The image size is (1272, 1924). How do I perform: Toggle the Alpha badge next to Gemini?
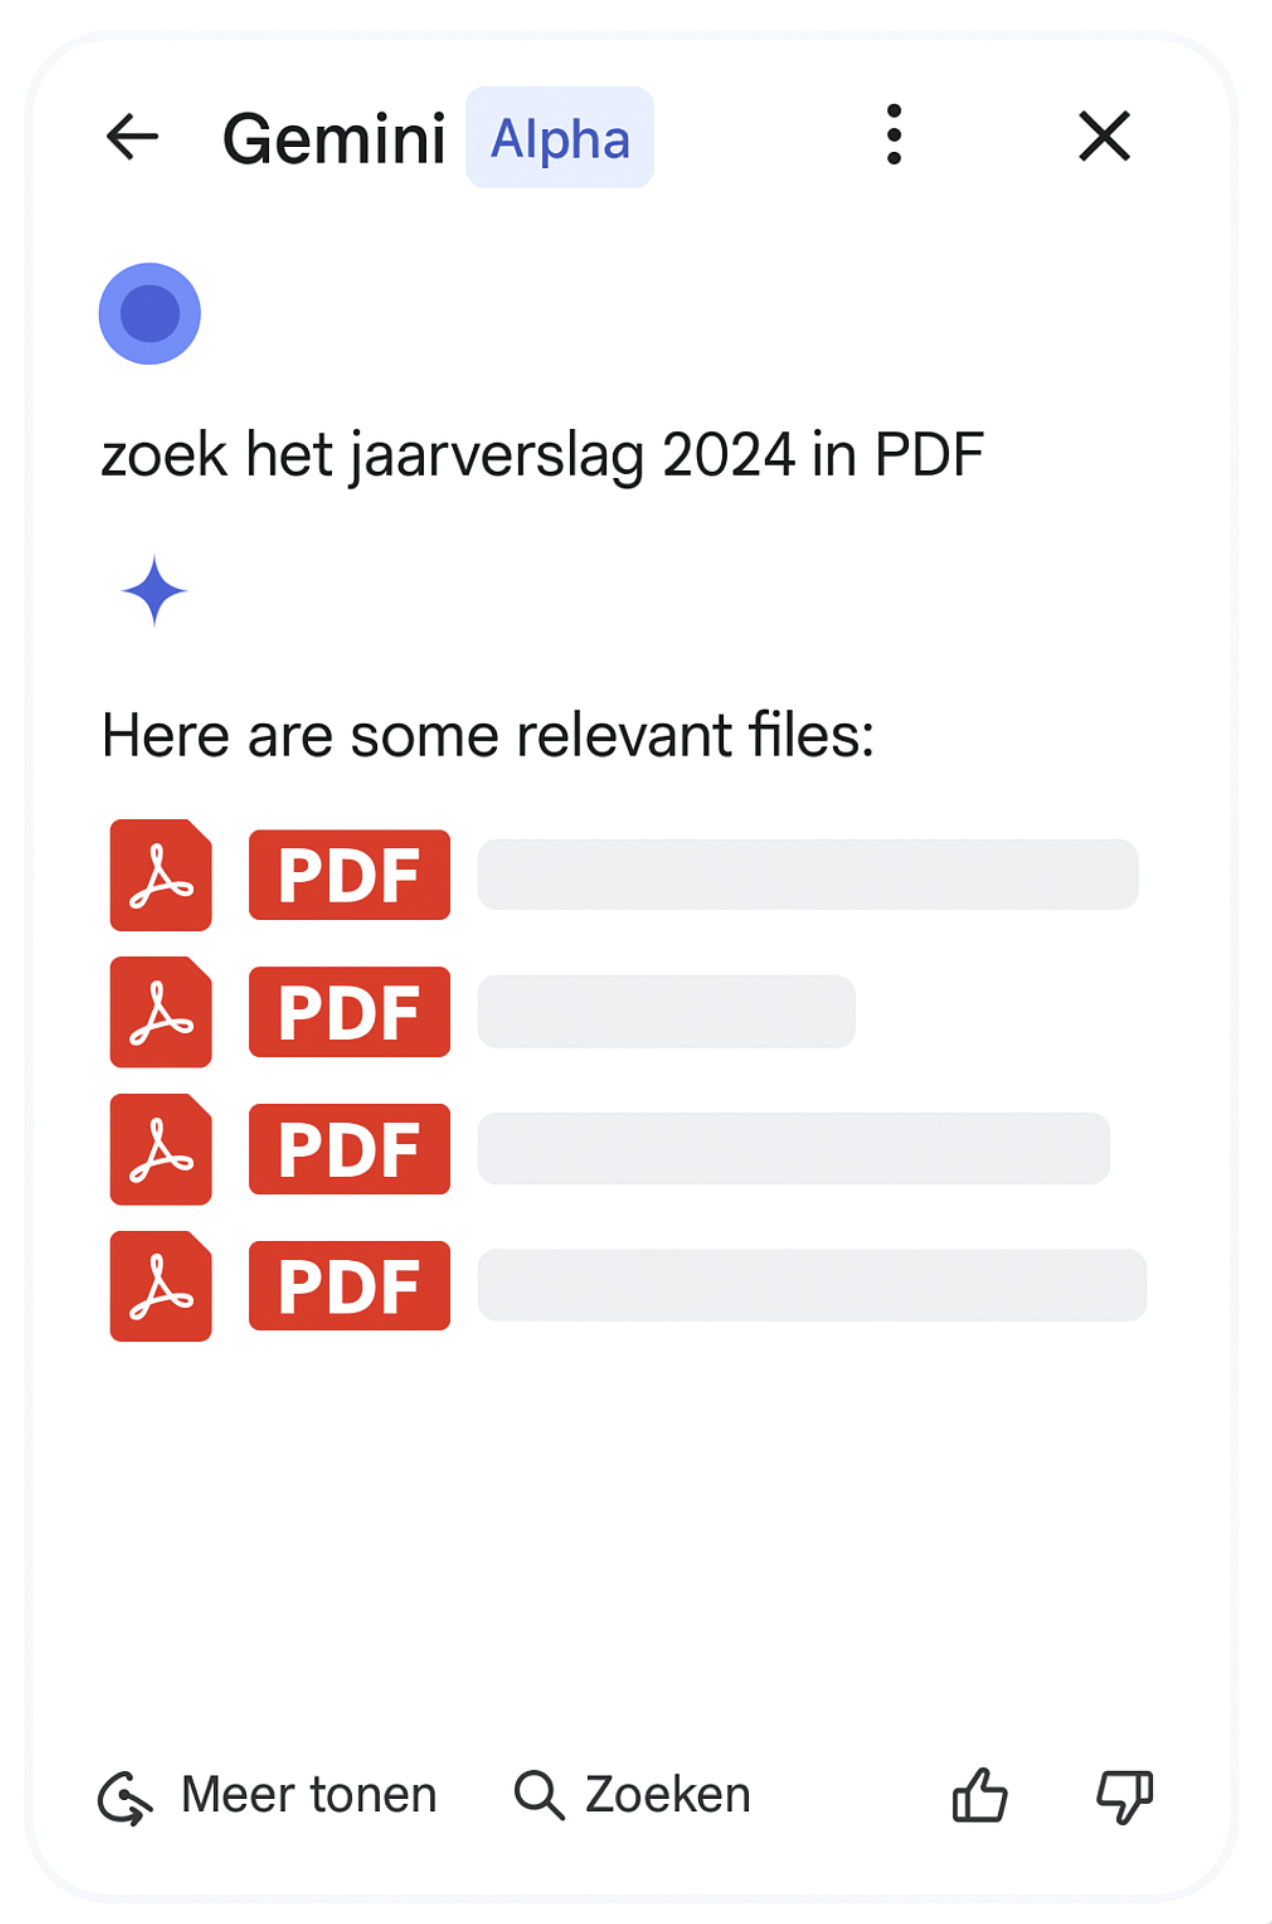tap(559, 139)
